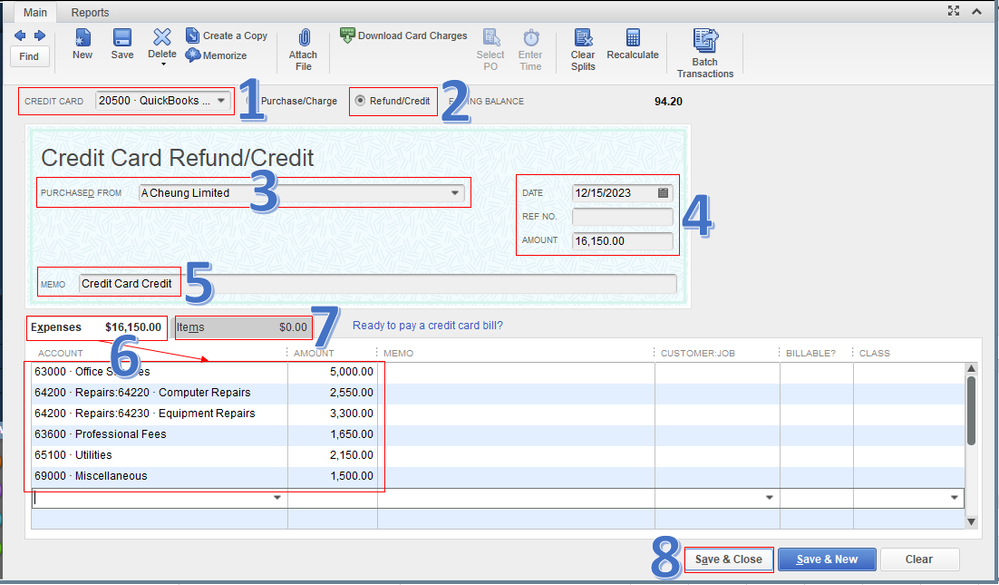Image resolution: width=999 pixels, height=585 pixels.
Task: Open Attach File
Action: click(x=303, y=50)
